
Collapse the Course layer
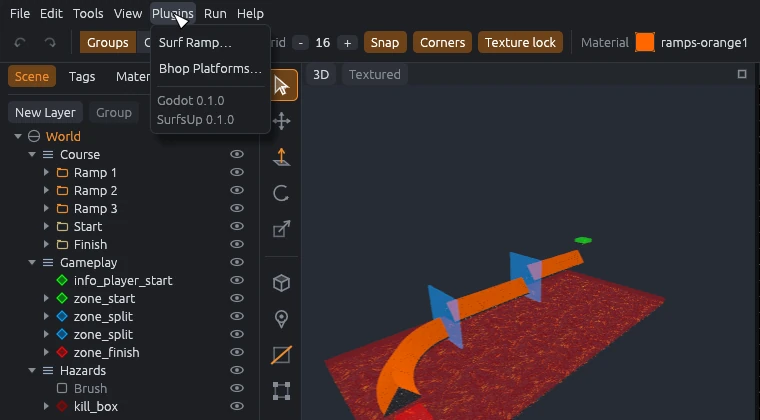[32, 155]
